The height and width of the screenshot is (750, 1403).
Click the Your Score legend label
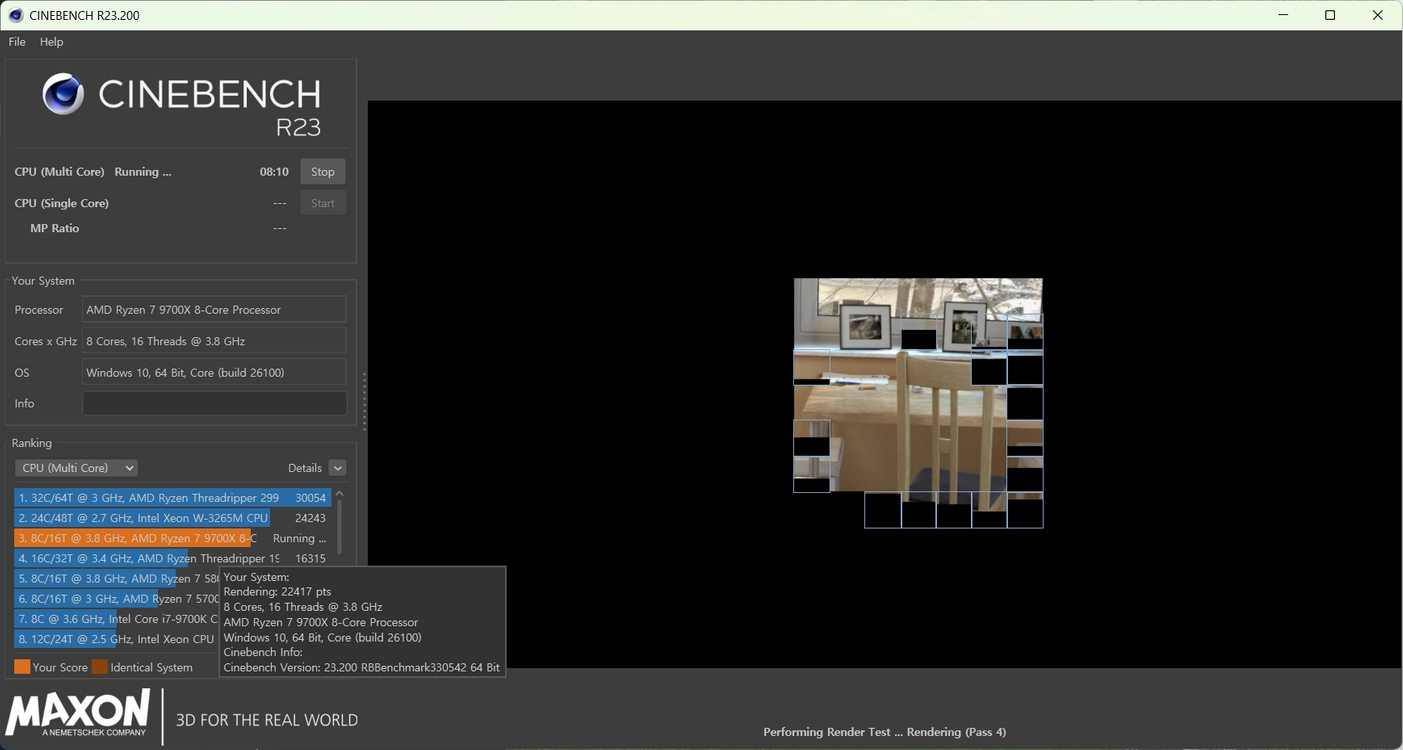[x=60, y=667]
